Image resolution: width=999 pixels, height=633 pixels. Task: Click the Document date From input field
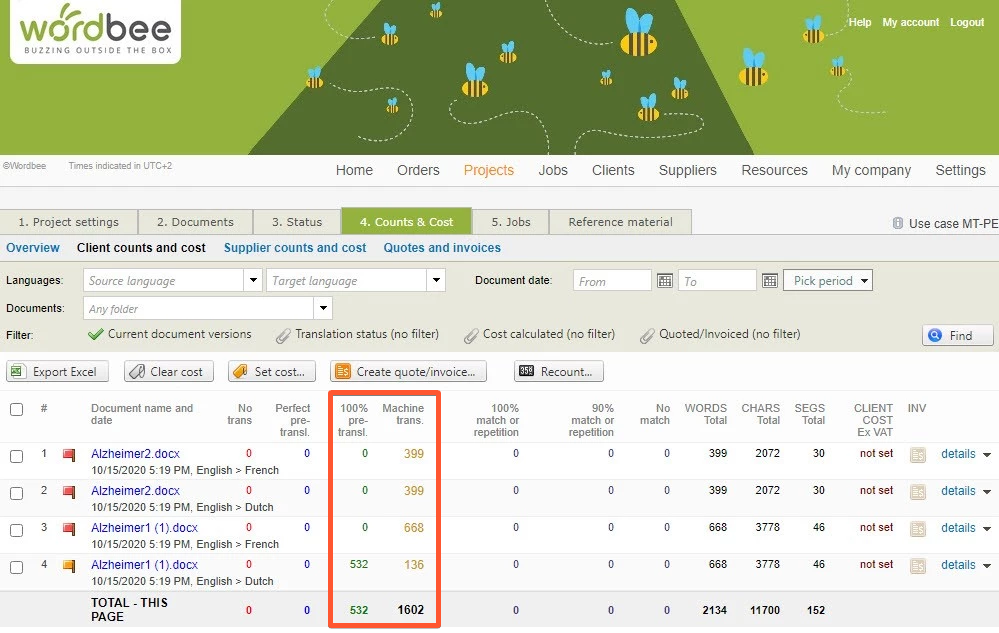pyautogui.click(x=612, y=281)
